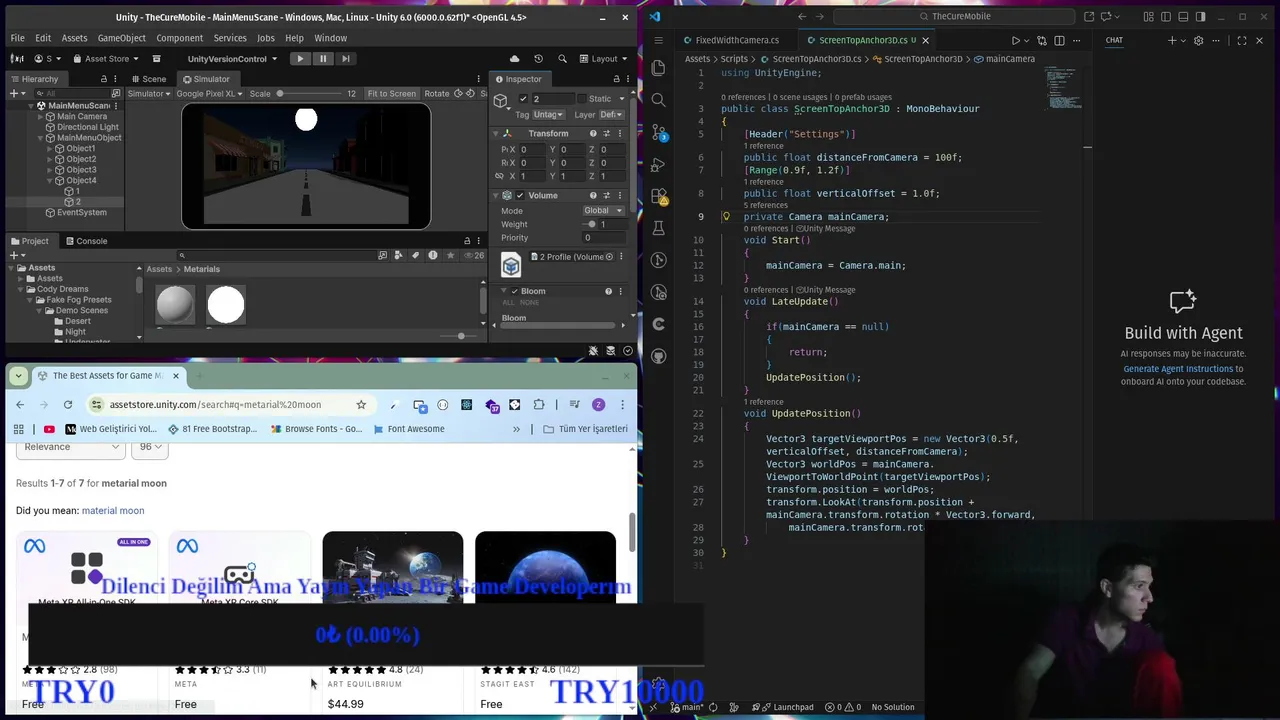Open the Window menu in Unity
1280x720 pixels.
pyautogui.click(x=331, y=38)
